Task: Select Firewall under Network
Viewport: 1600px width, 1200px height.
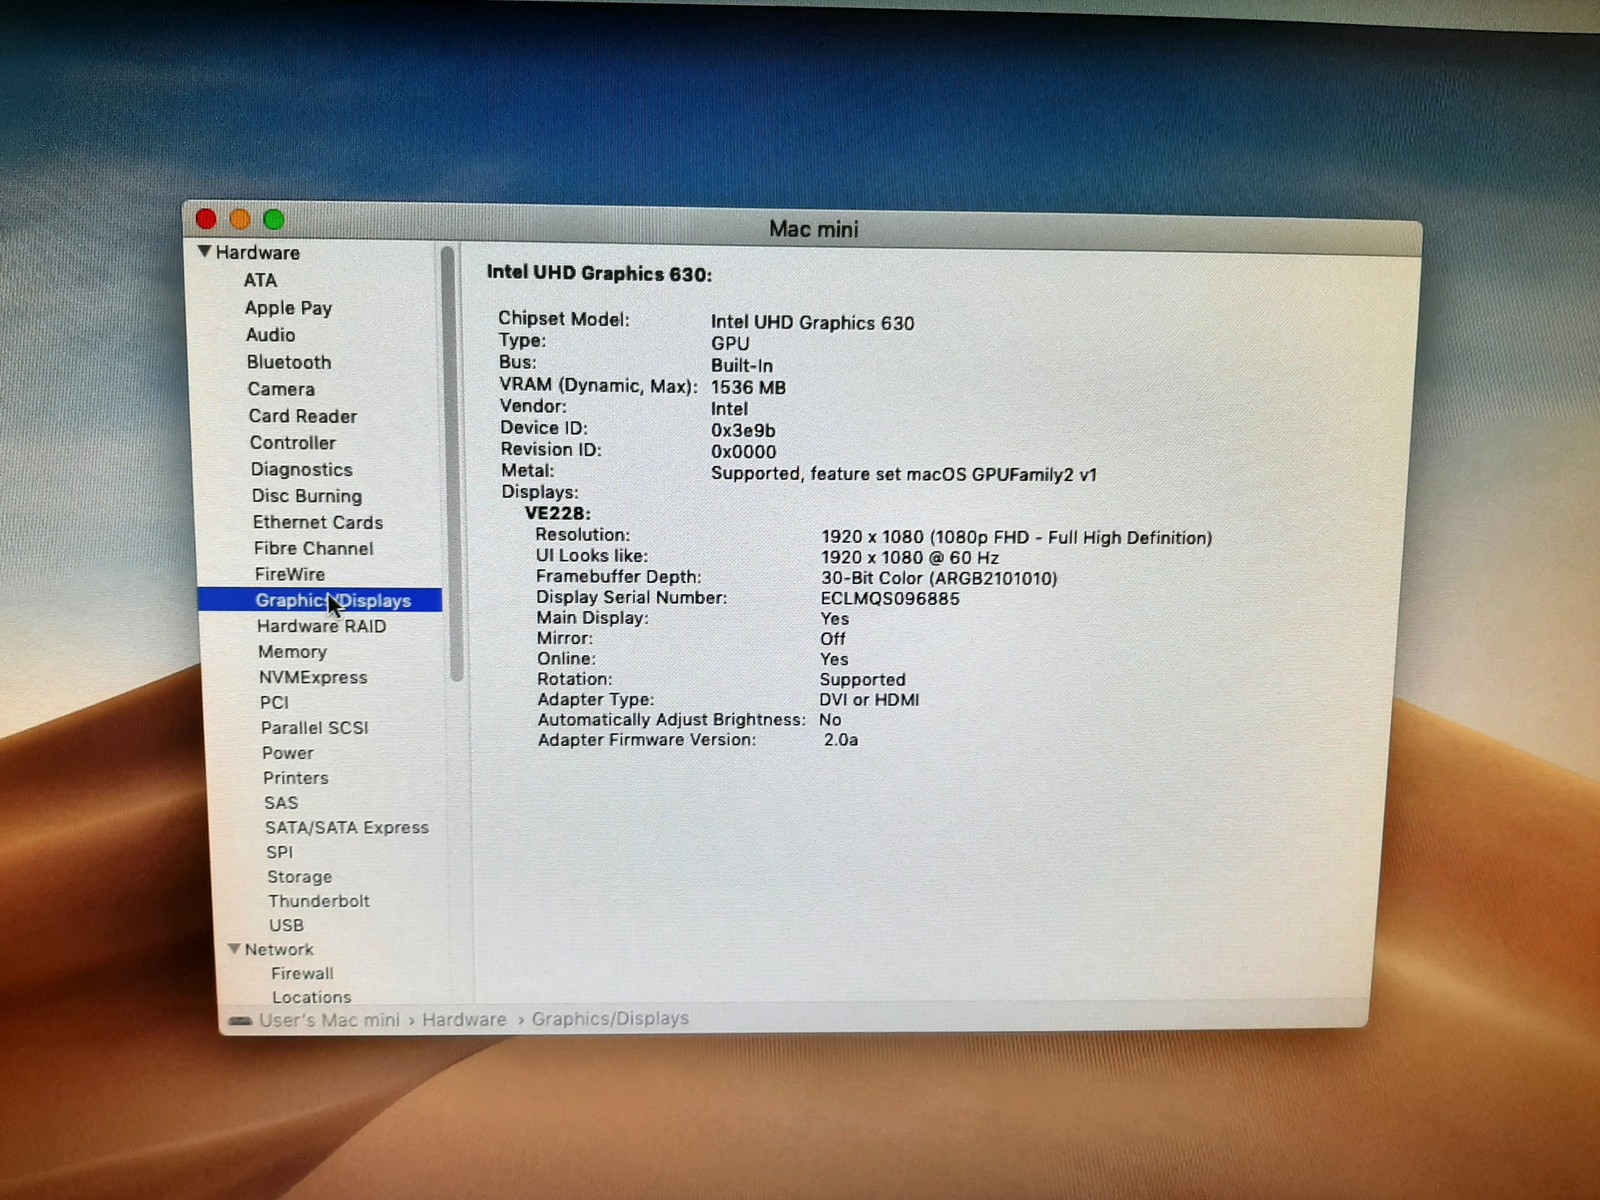Action: pos(302,973)
